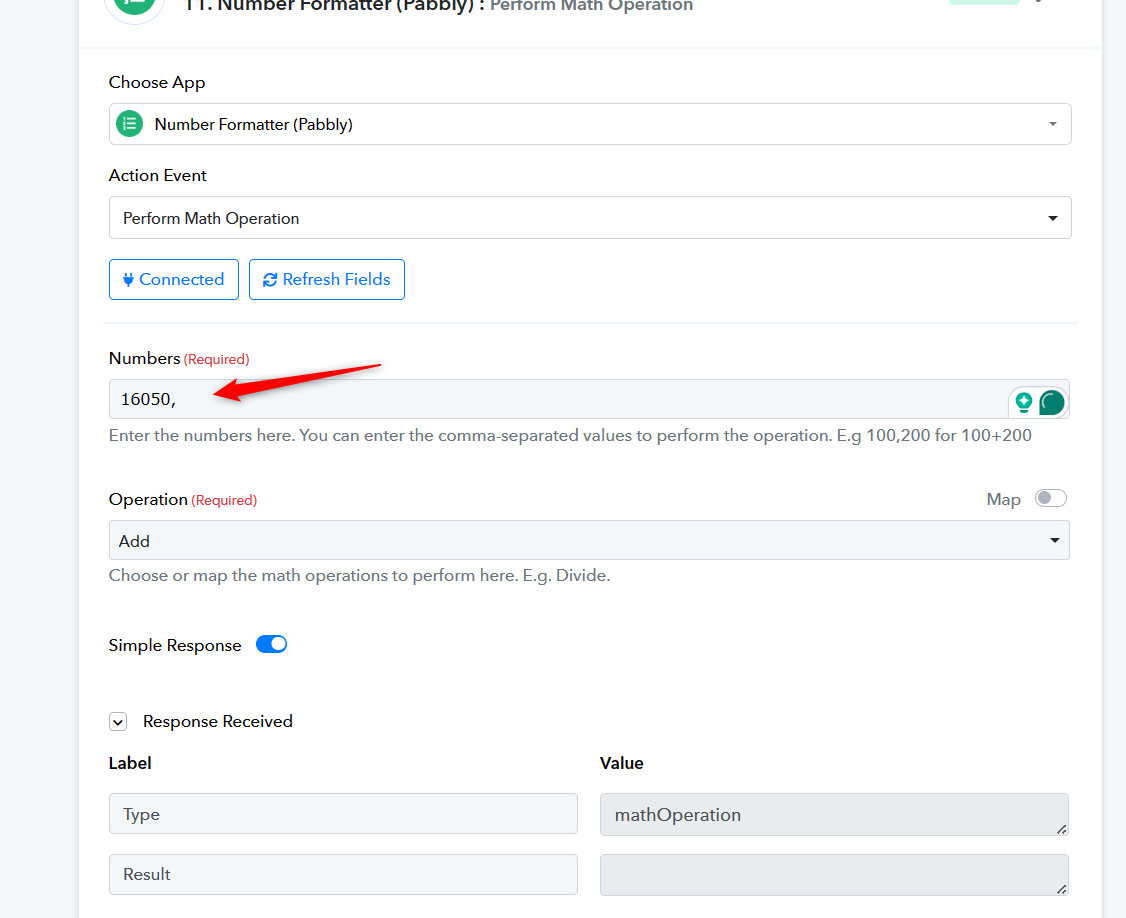Click the mathOperation value box

click(834, 815)
